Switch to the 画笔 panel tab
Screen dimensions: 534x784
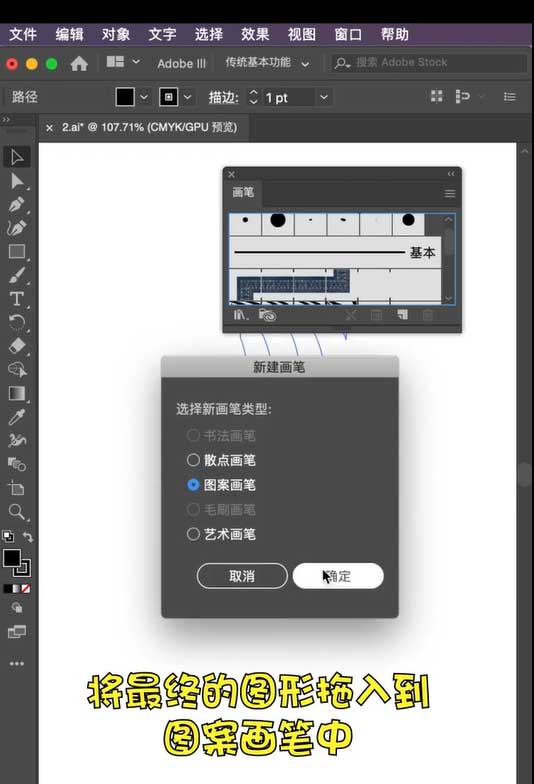click(243, 192)
